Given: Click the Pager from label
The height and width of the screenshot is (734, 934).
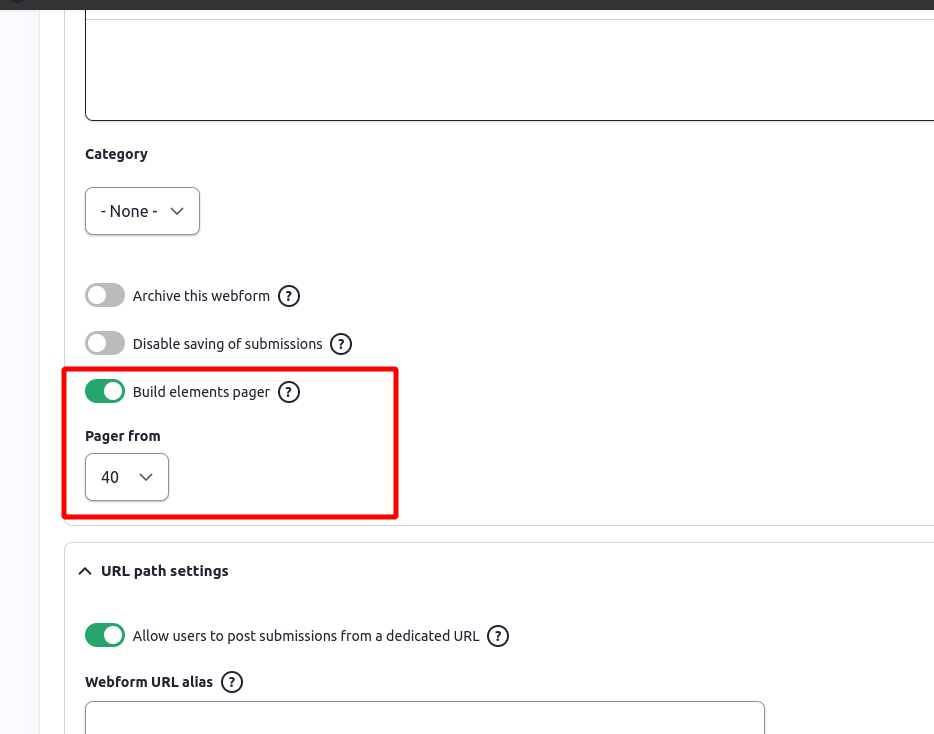Looking at the screenshot, I should pyautogui.click(x=122, y=436).
